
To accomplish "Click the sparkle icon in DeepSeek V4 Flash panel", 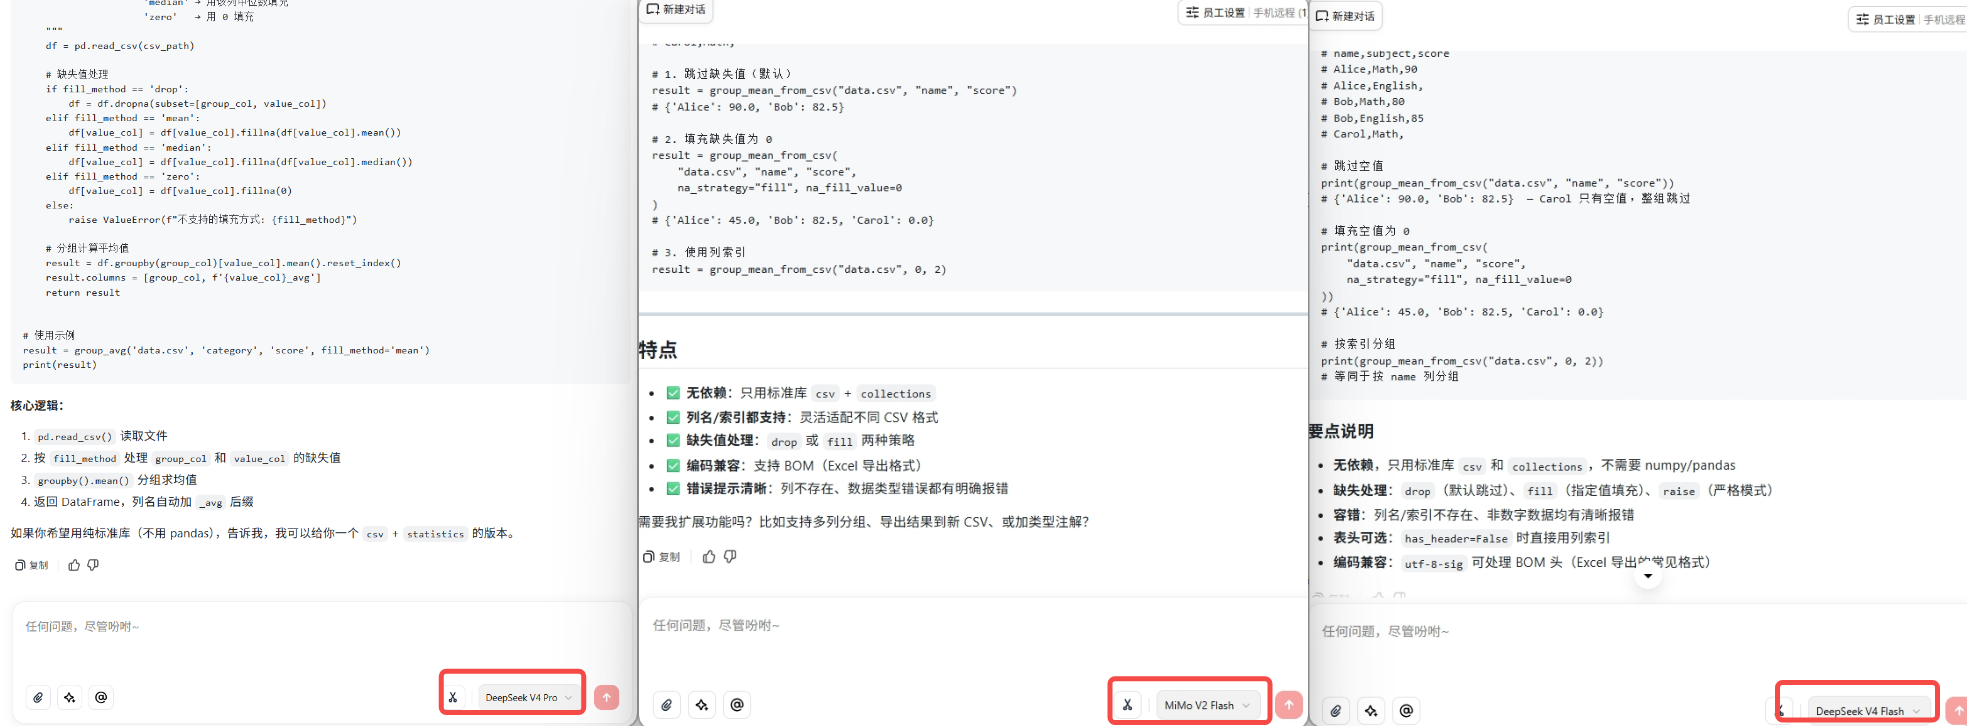I will click(x=1371, y=711).
